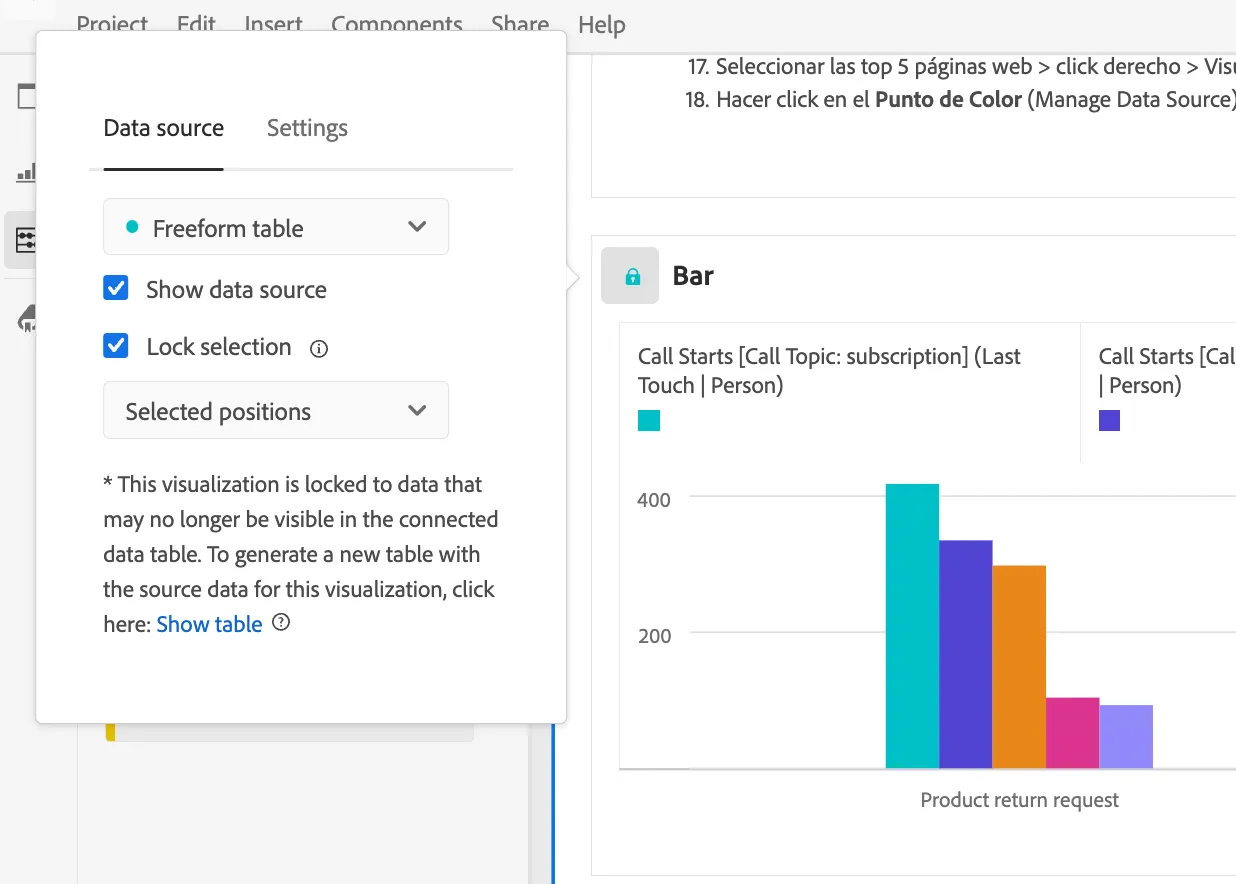Open the Share menu

click(x=520, y=25)
